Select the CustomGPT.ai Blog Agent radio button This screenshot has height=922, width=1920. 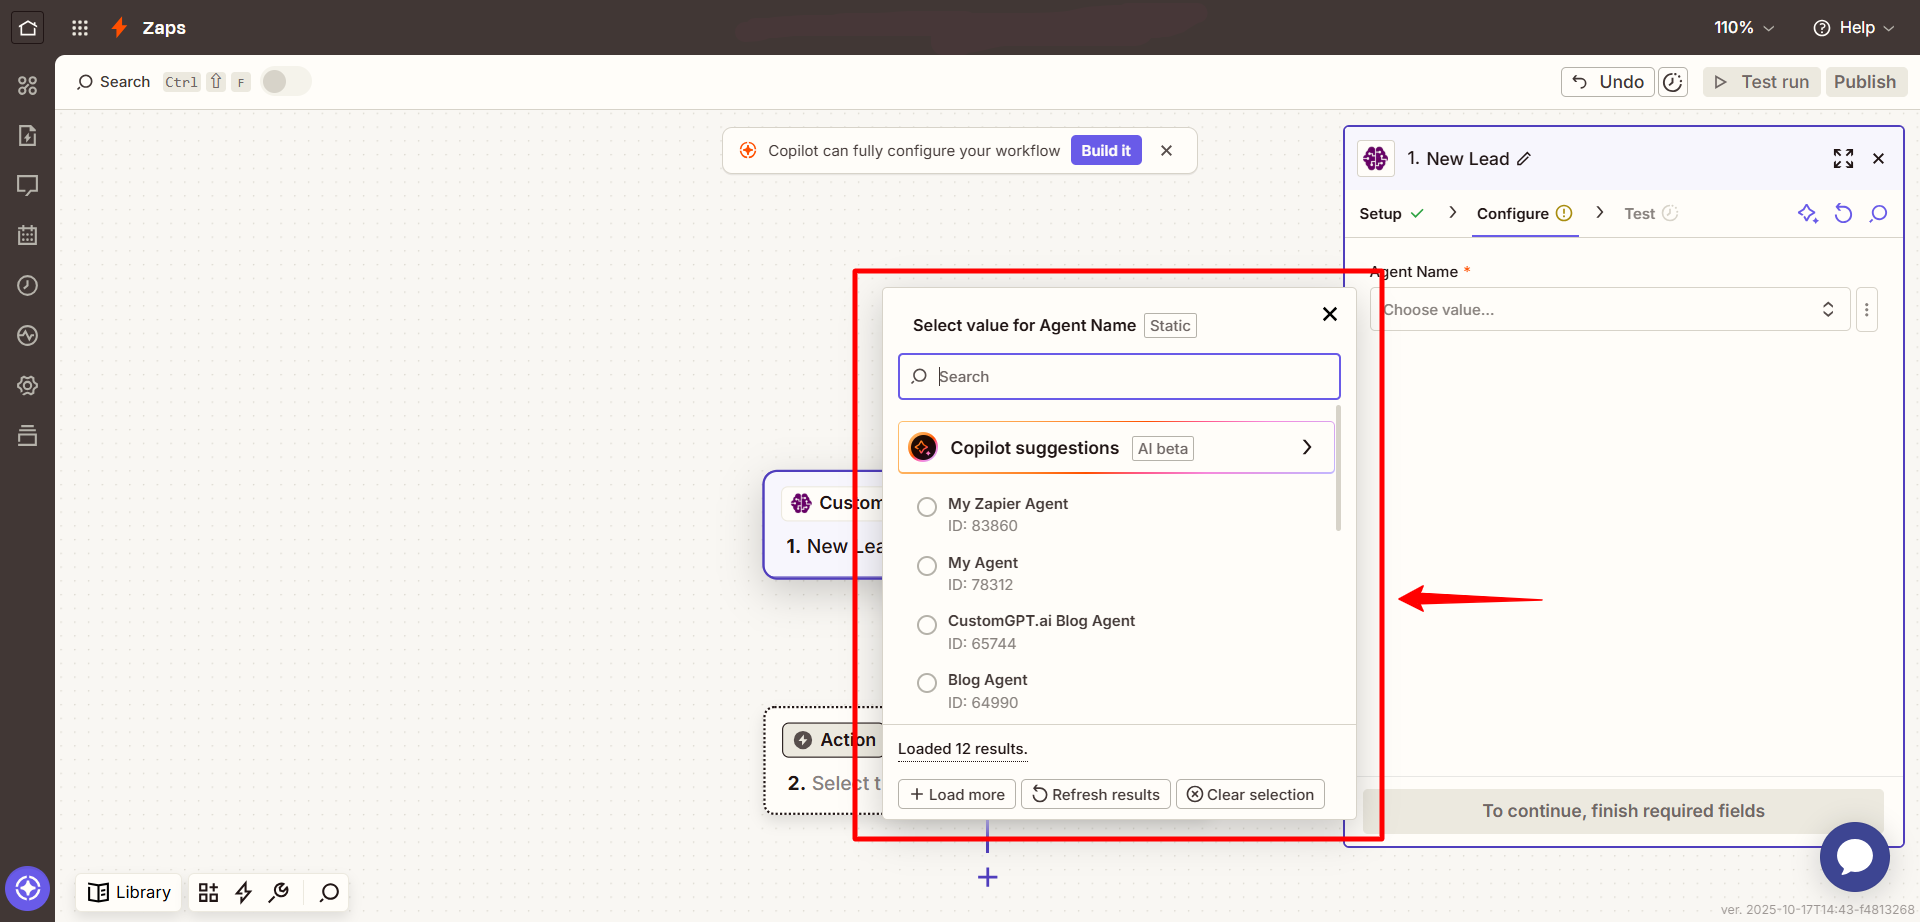pos(927,625)
